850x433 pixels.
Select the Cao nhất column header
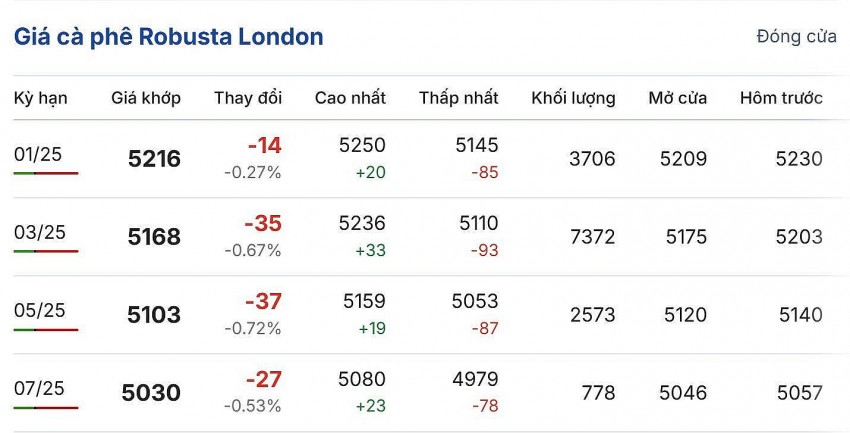click(x=350, y=98)
